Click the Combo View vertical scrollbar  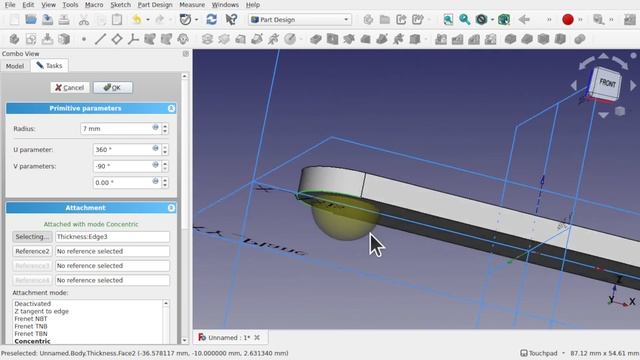pyautogui.click(x=184, y=209)
